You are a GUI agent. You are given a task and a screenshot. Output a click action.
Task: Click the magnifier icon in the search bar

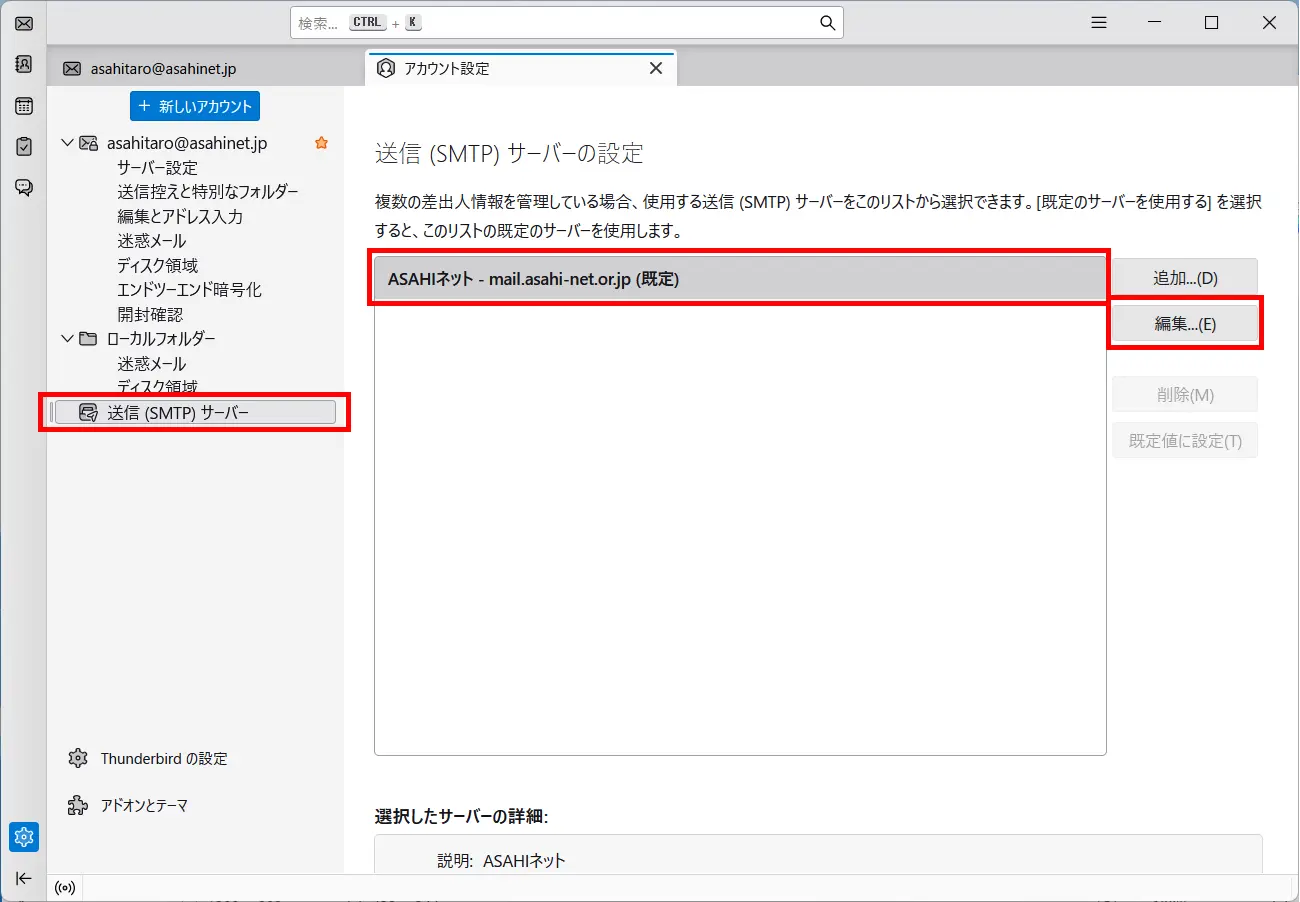826,22
